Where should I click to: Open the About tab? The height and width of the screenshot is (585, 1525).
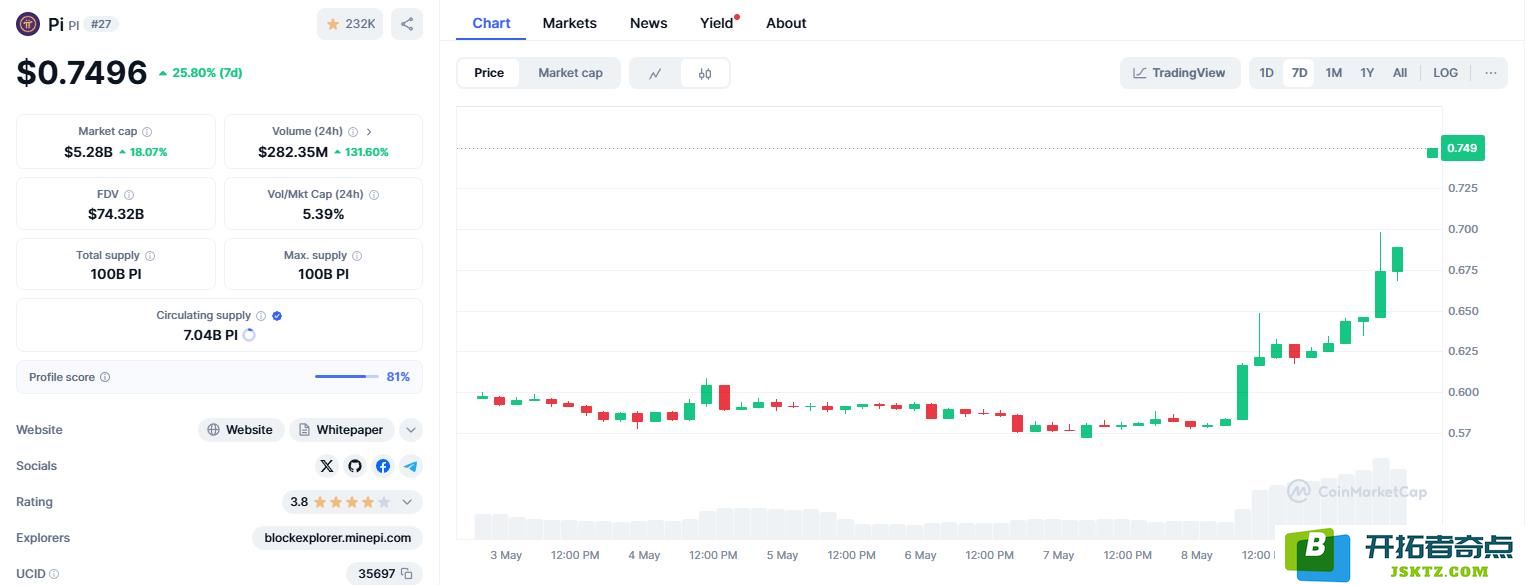click(786, 23)
